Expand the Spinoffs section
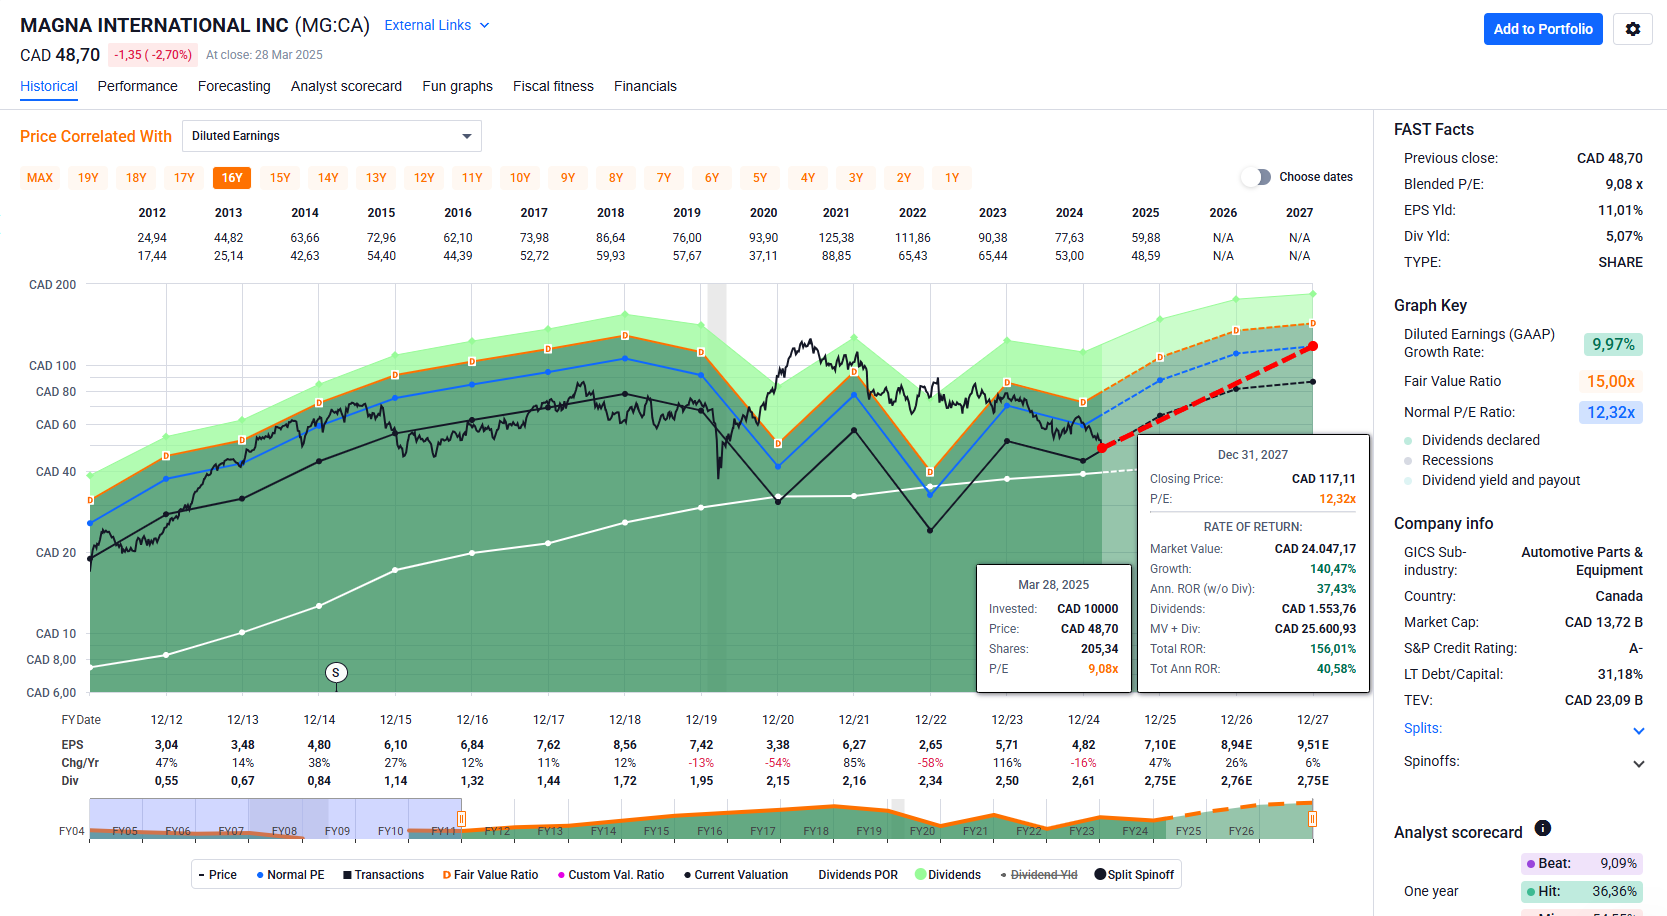Viewport: 1667px width, 916px height. click(1638, 763)
